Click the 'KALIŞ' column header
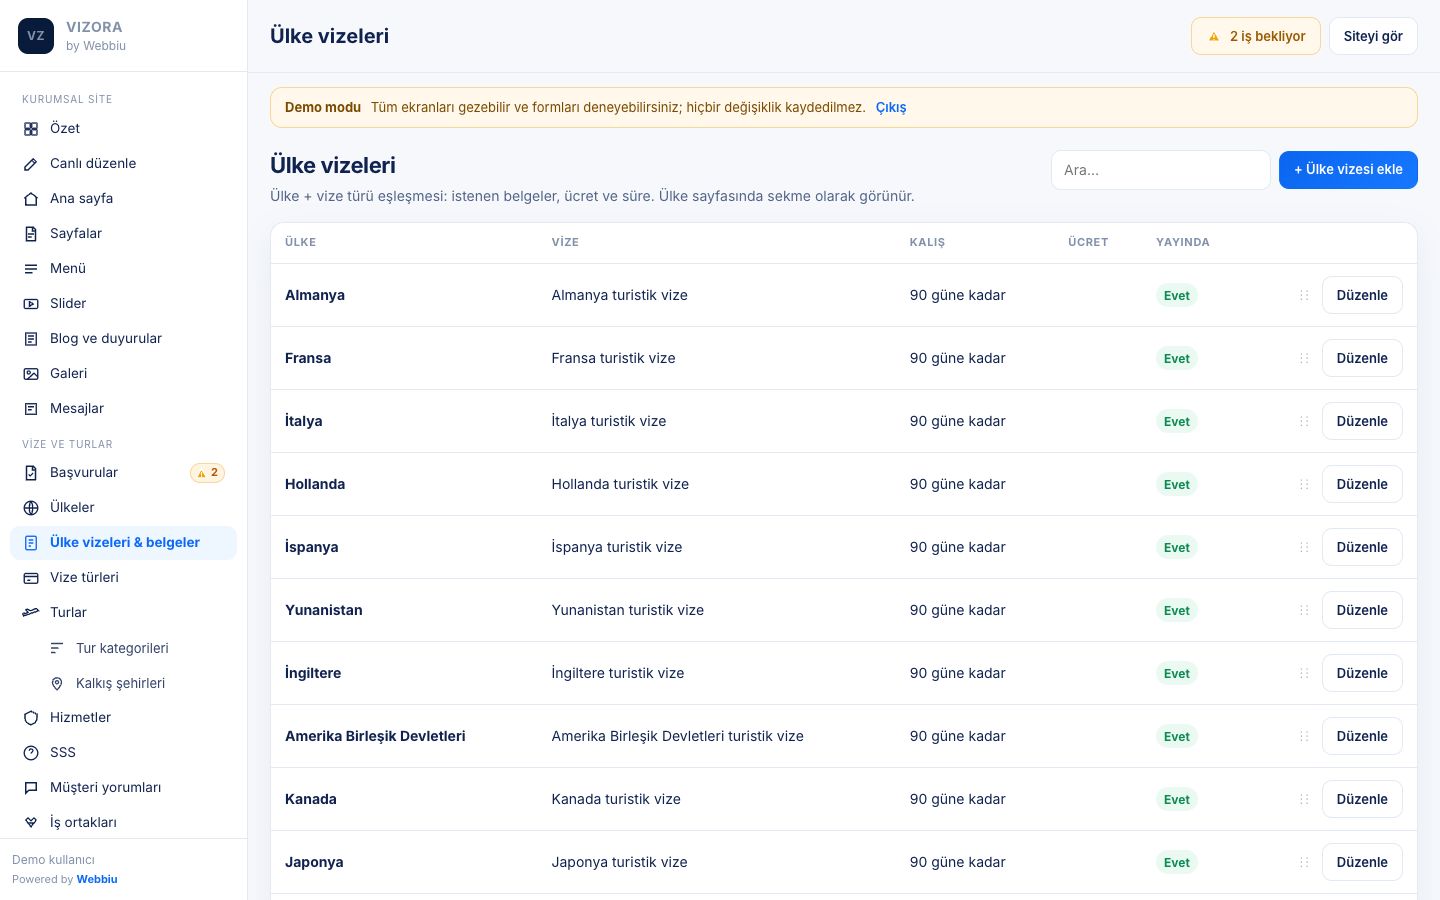 [x=927, y=242]
